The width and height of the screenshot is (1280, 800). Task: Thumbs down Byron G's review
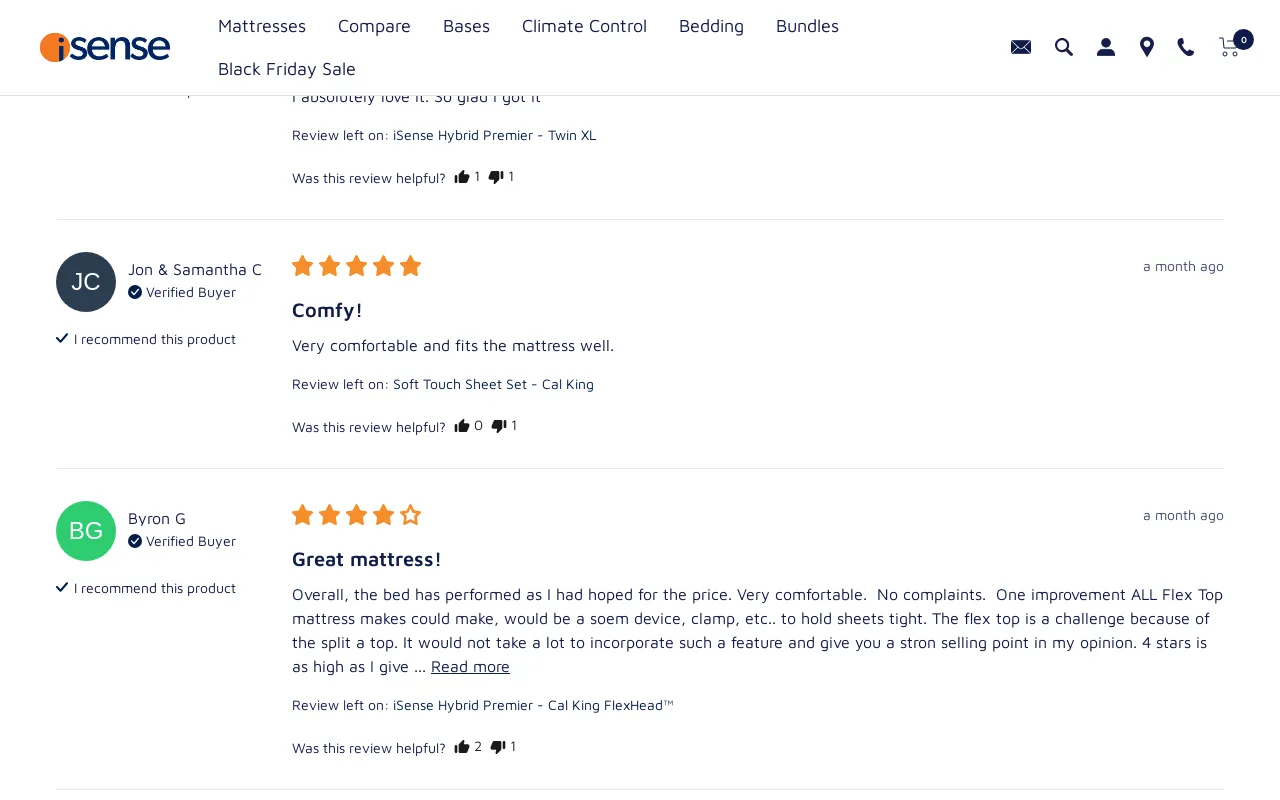point(498,747)
